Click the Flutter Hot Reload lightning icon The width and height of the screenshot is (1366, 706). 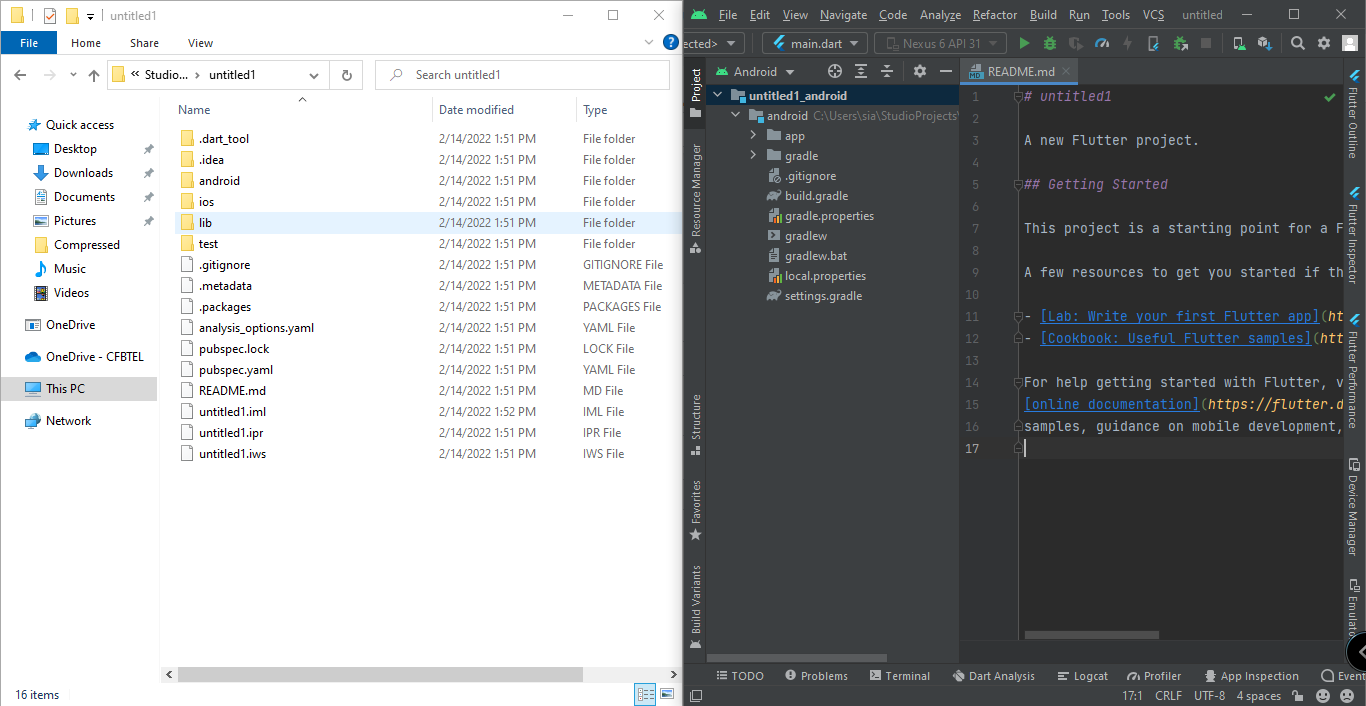pyautogui.click(x=1128, y=43)
